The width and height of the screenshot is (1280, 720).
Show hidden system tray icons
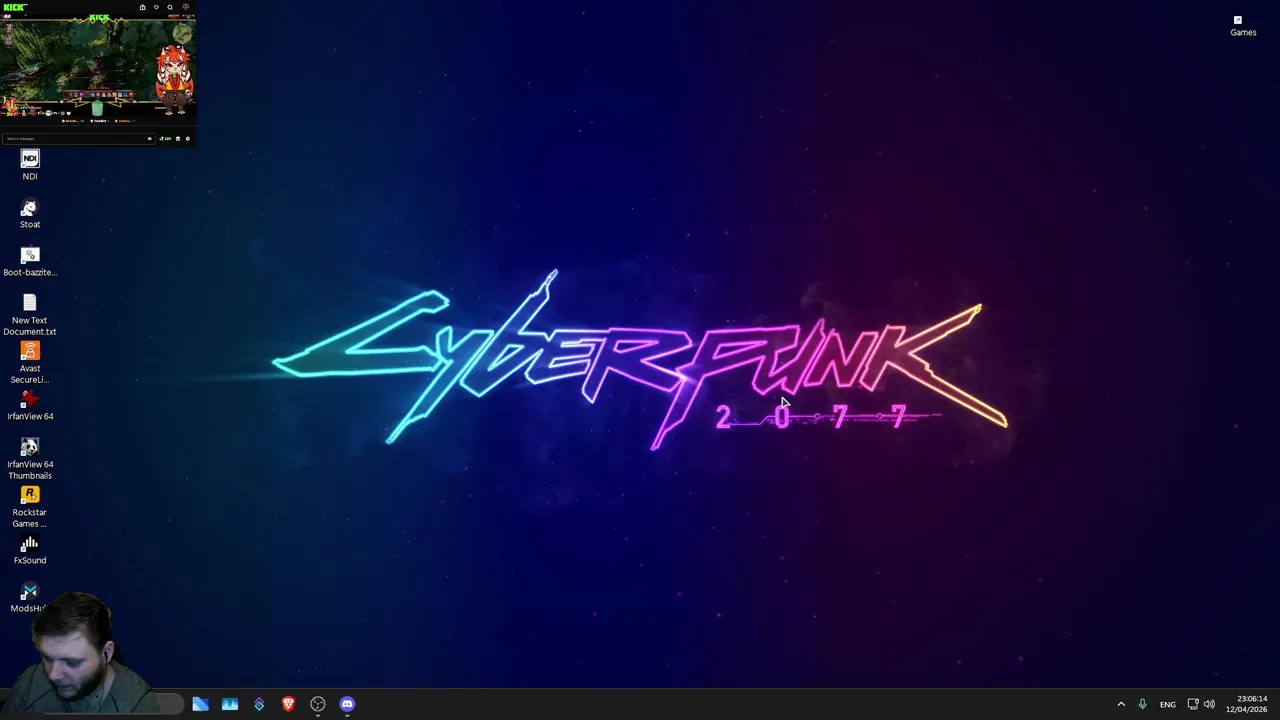coord(1121,704)
